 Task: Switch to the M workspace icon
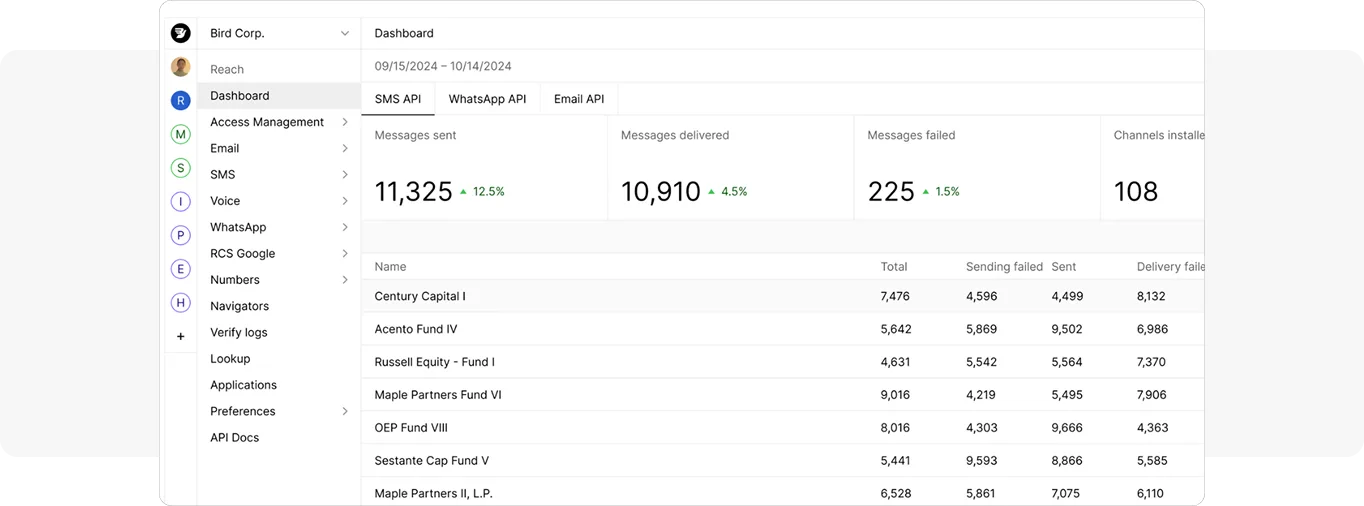[180, 134]
